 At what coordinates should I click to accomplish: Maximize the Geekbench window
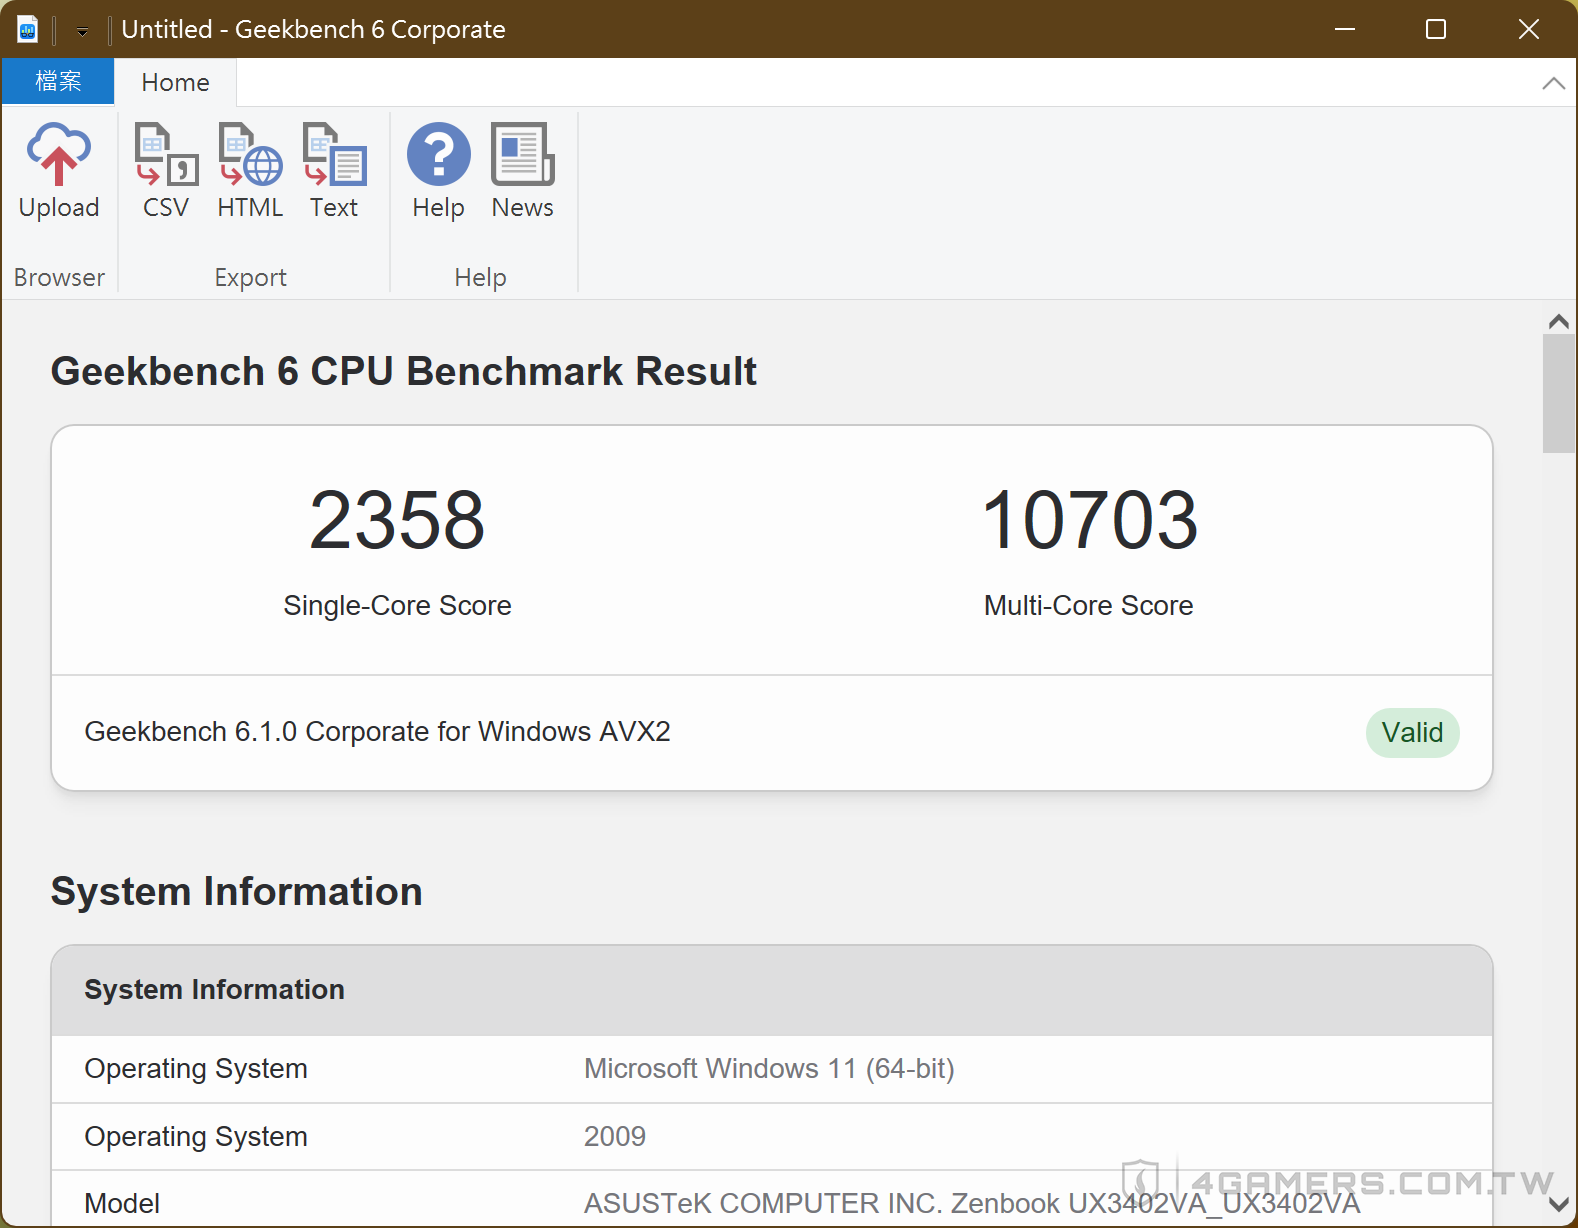1436,29
